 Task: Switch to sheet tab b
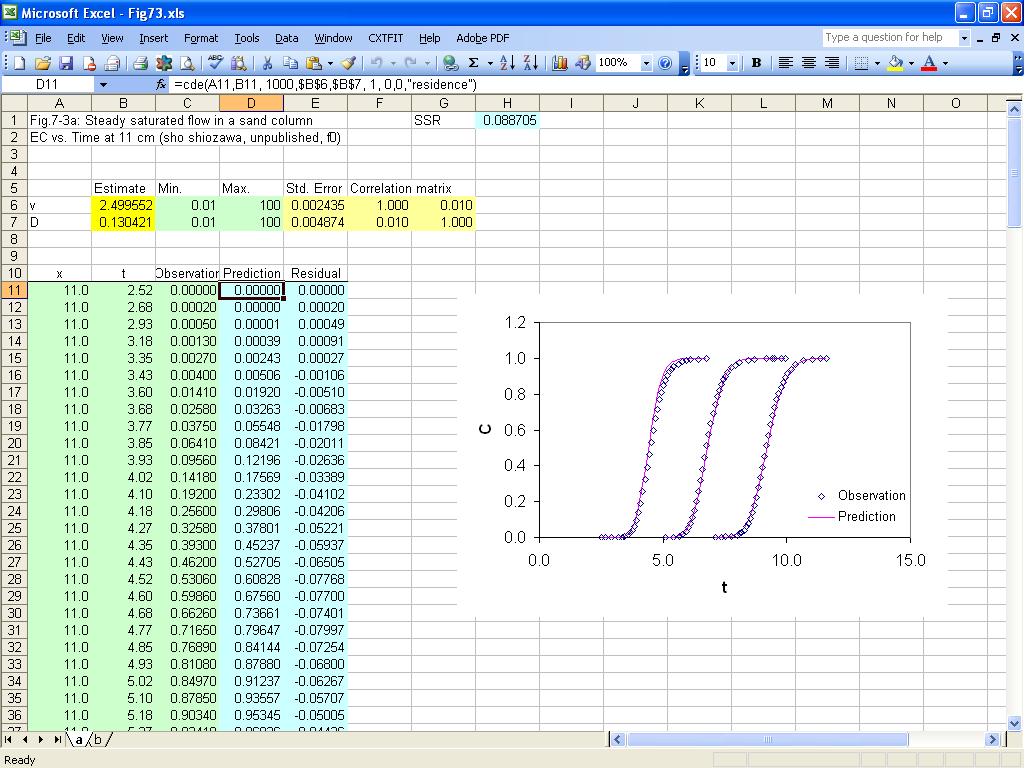pyautogui.click(x=98, y=740)
